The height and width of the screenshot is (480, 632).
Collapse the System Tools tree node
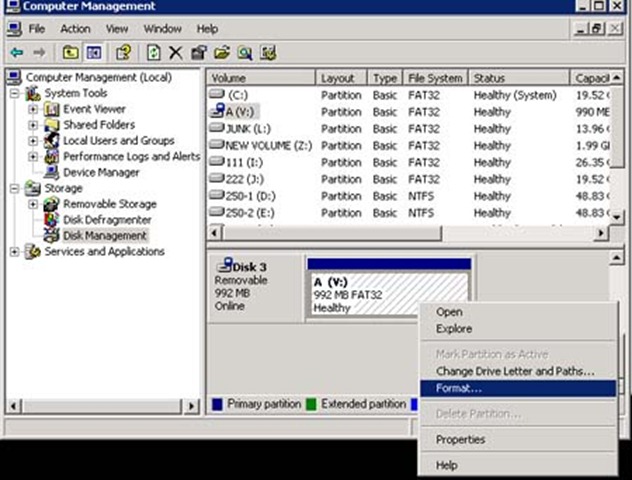coord(16,94)
